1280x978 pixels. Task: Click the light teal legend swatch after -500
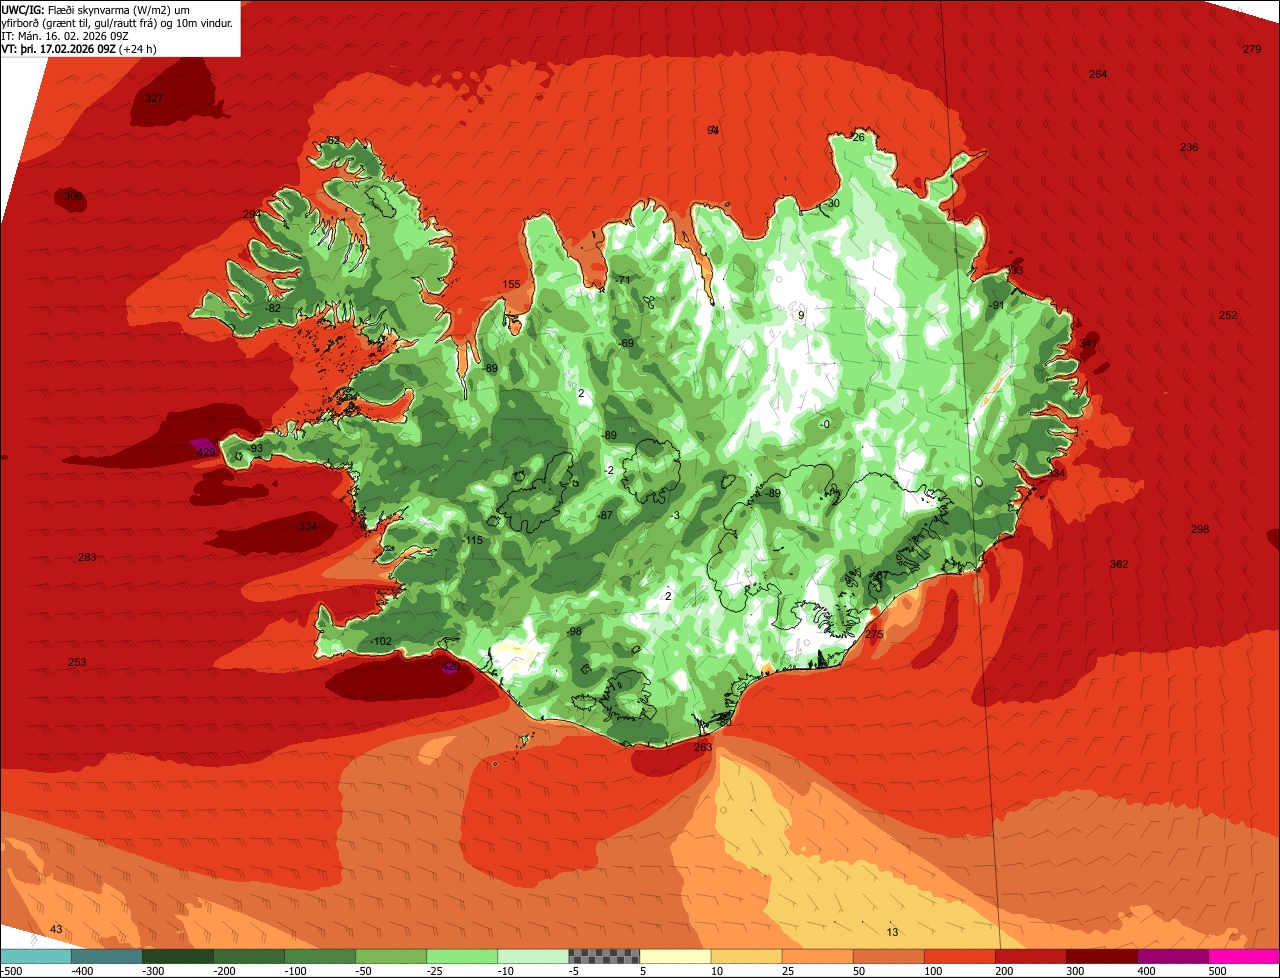pos(36,955)
